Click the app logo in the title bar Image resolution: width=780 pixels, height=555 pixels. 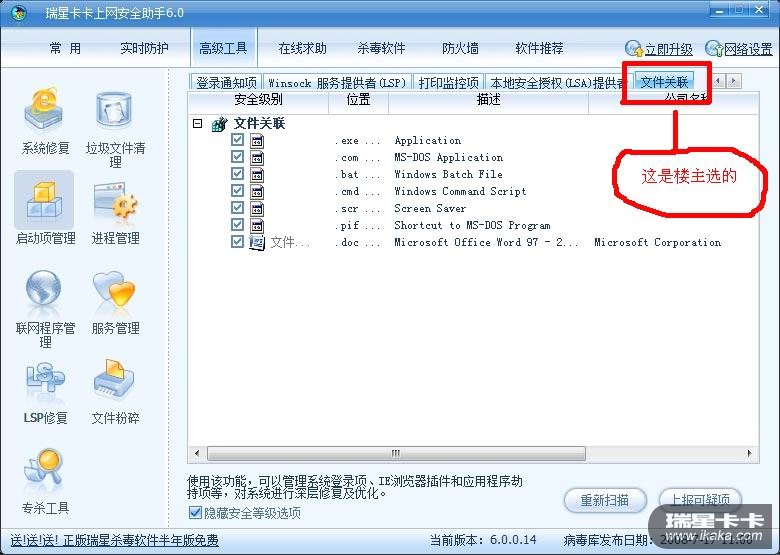click(x=19, y=12)
